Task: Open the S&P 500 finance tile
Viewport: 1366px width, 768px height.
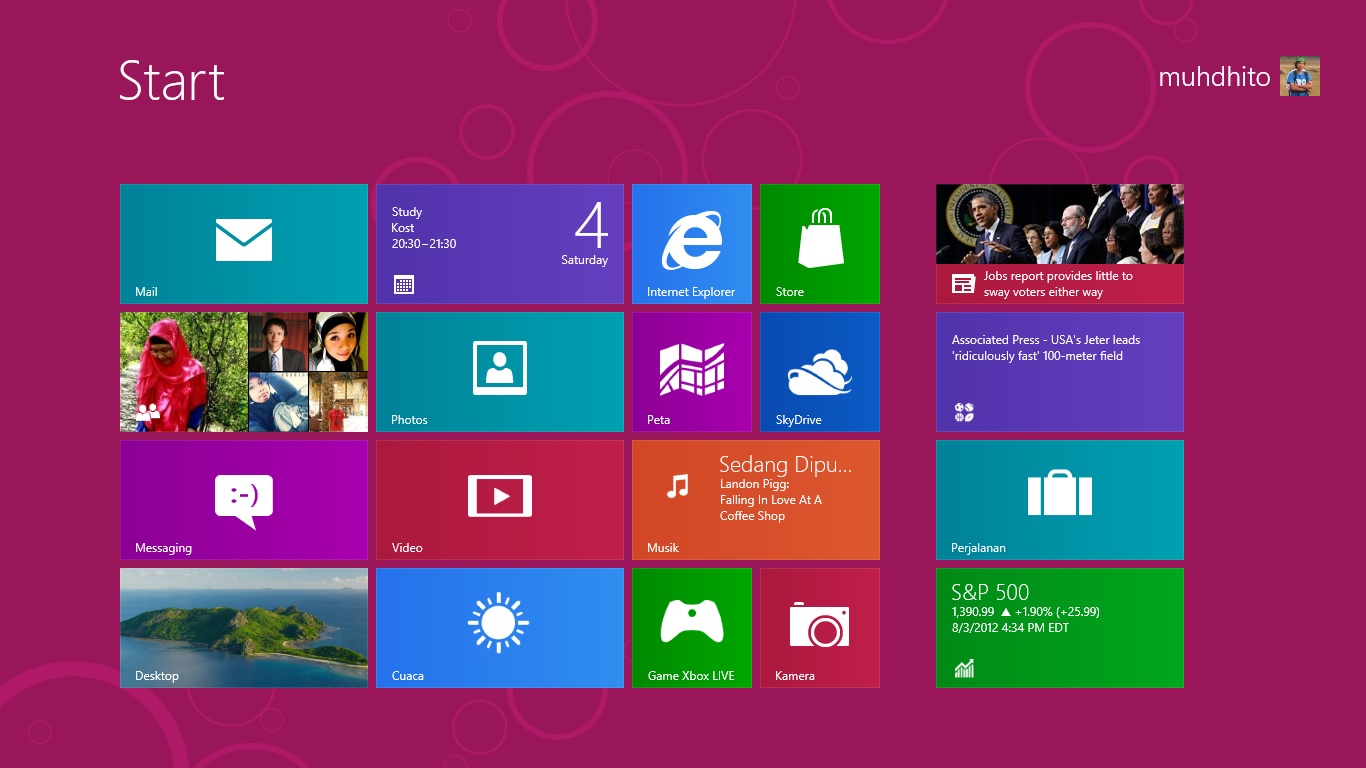Action: (1059, 627)
